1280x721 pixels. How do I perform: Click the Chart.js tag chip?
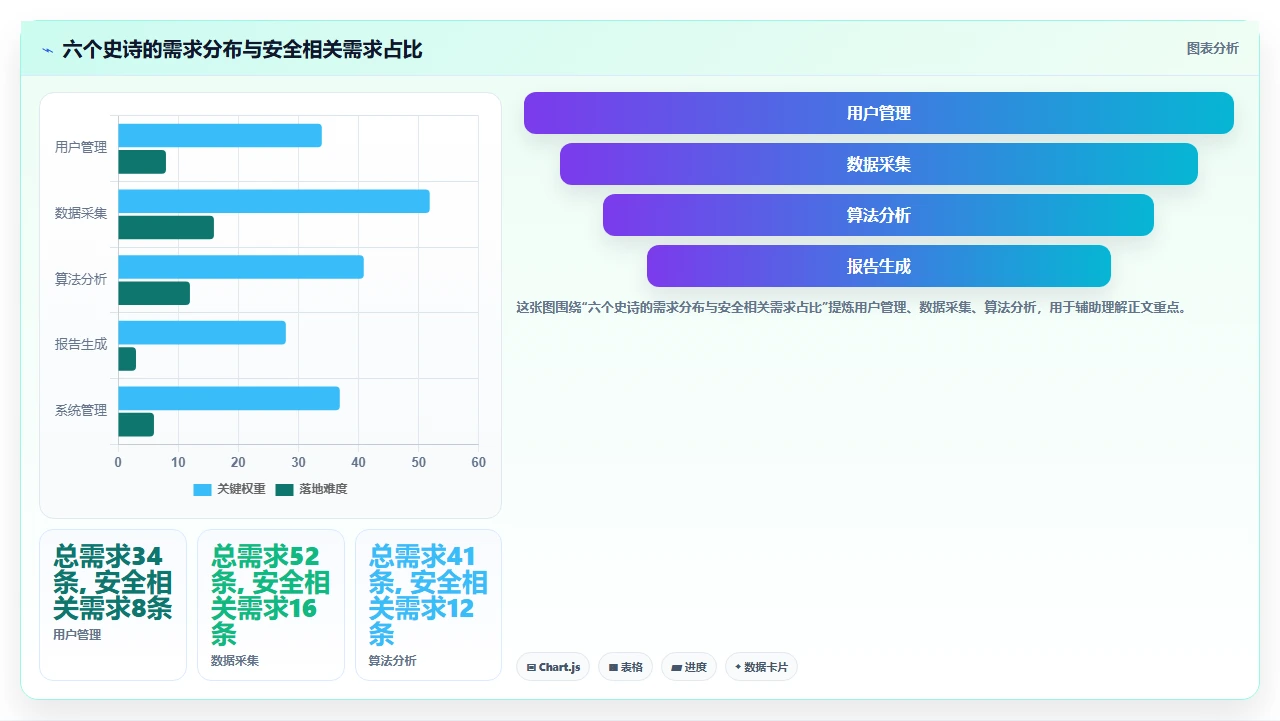tap(553, 667)
